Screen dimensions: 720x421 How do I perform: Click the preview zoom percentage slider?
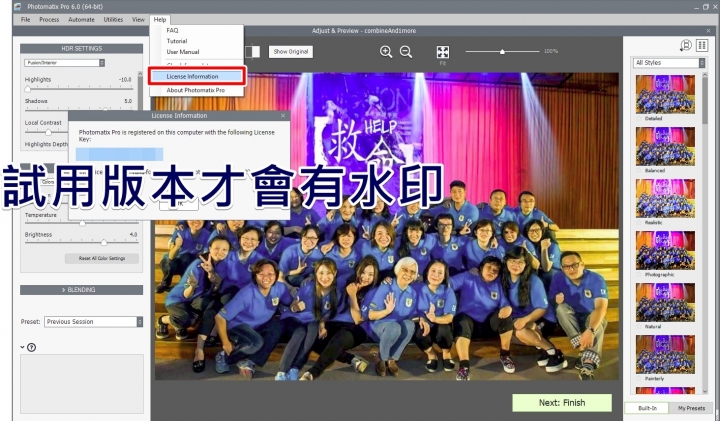(502, 51)
